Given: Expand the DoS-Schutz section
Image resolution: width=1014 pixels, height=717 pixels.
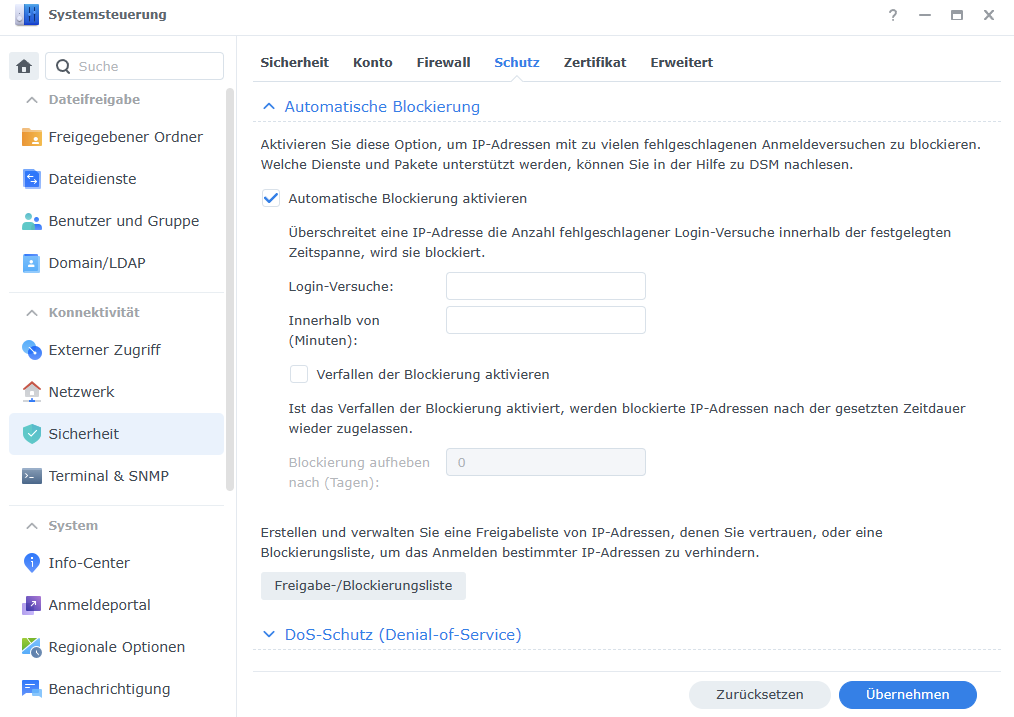Looking at the screenshot, I should point(268,635).
